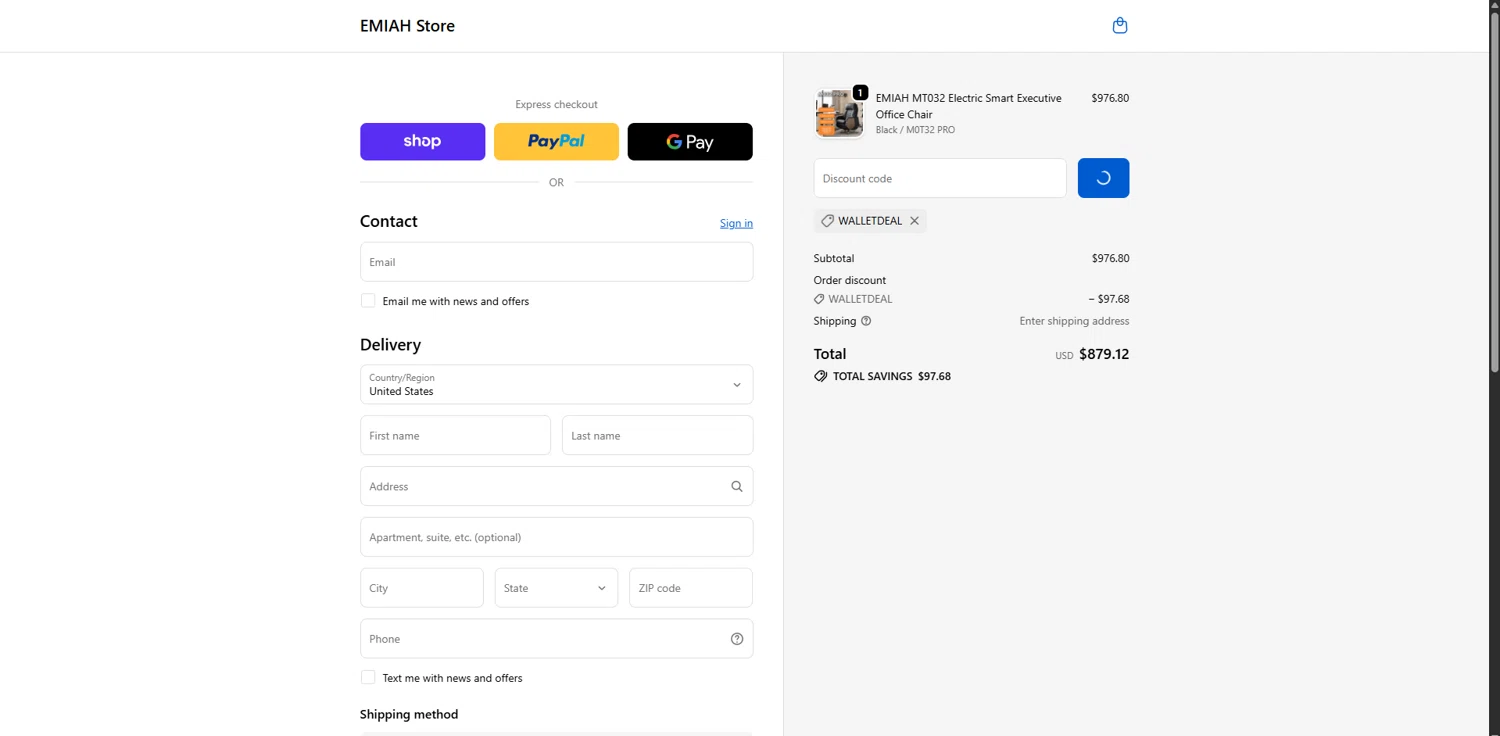Check Email me with news and offers
Screen dimensions: 1500x736
tap(368, 301)
